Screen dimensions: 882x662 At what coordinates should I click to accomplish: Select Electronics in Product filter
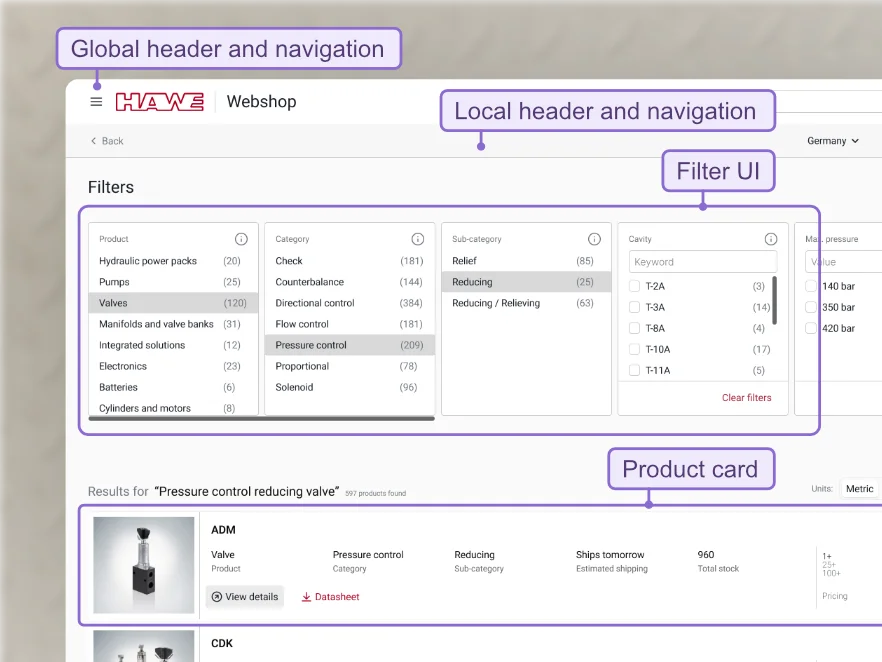point(173,366)
